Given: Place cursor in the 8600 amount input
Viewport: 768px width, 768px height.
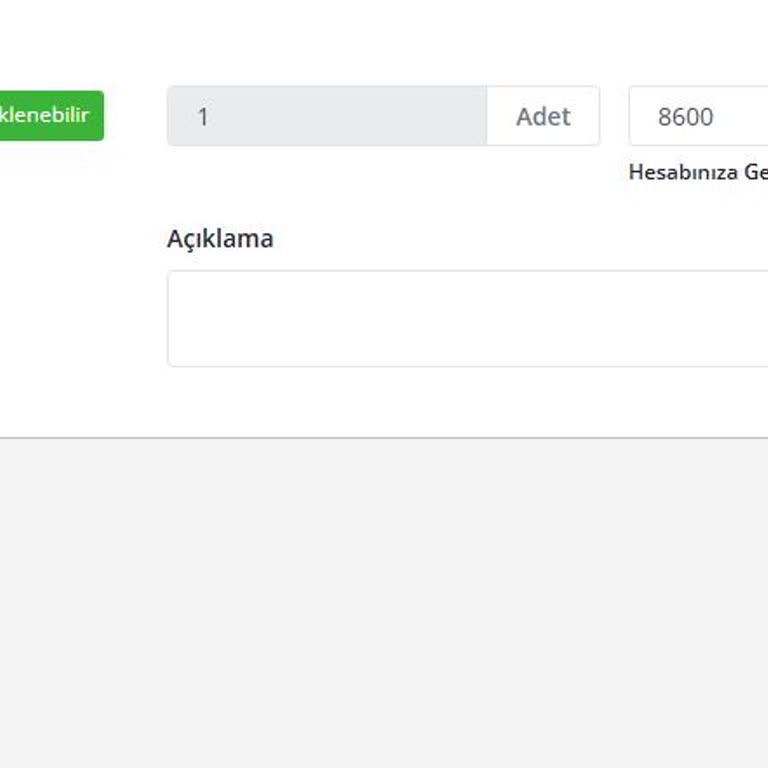Looking at the screenshot, I should click(700, 116).
